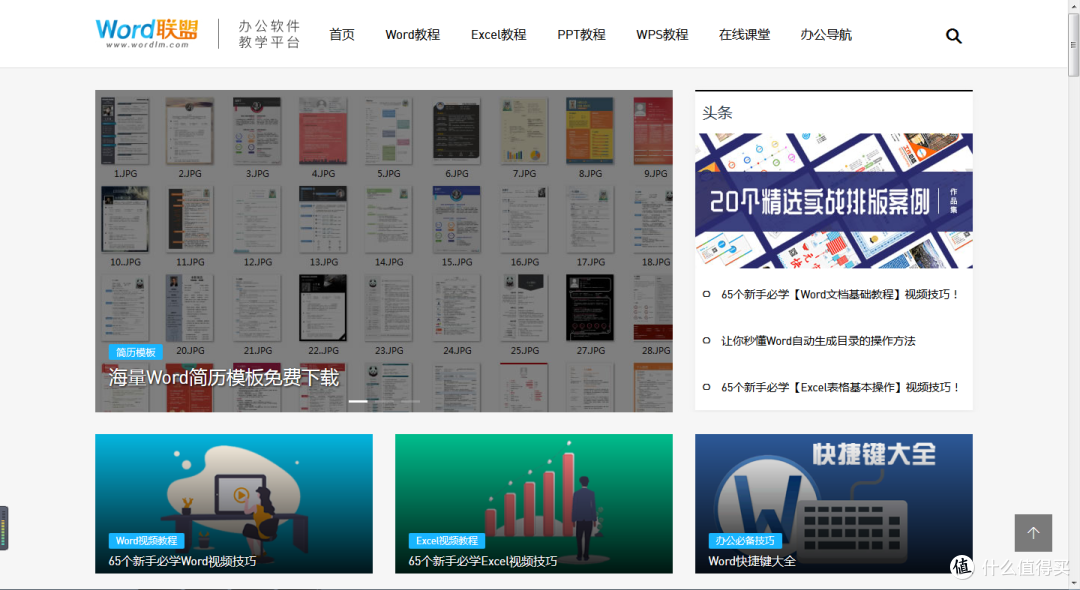This screenshot has height=590, width=1080.
Task: Click the 8.JPG orange resume thumbnail
Action: [x=590, y=131]
